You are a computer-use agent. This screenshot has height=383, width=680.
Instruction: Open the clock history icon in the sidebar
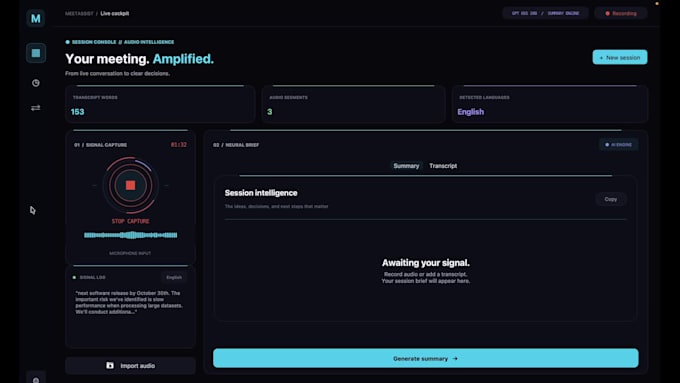(36, 83)
